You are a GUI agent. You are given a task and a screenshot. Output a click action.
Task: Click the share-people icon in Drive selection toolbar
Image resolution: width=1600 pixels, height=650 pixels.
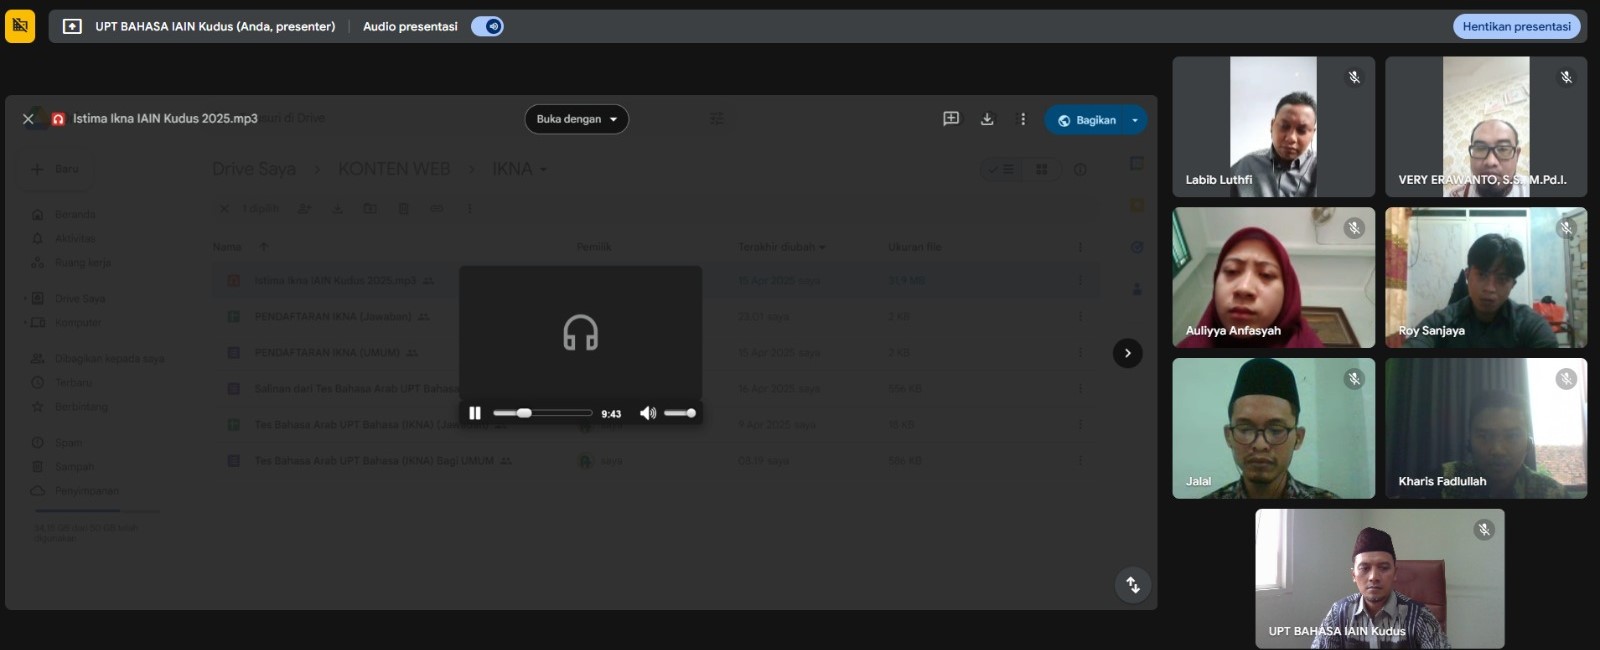coord(304,209)
